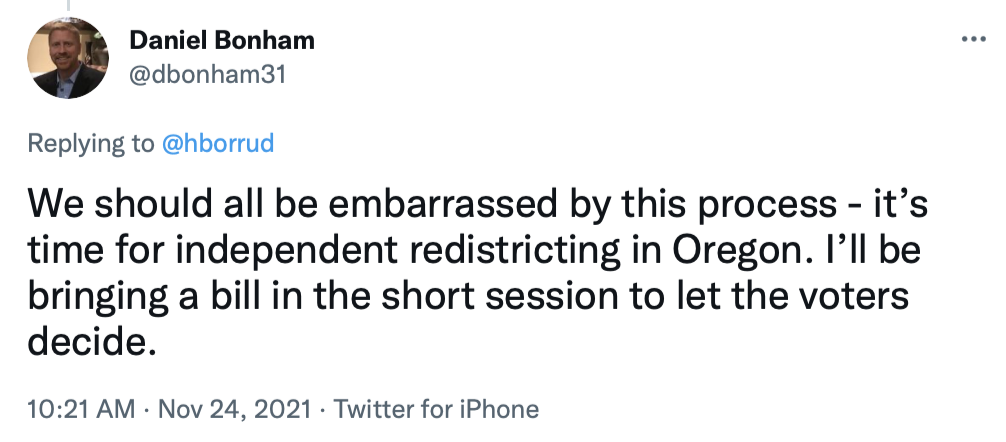This screenshot has width=1006, height=442.
Task: Click the word "time" starting the second line
Action: coord(62,250)
